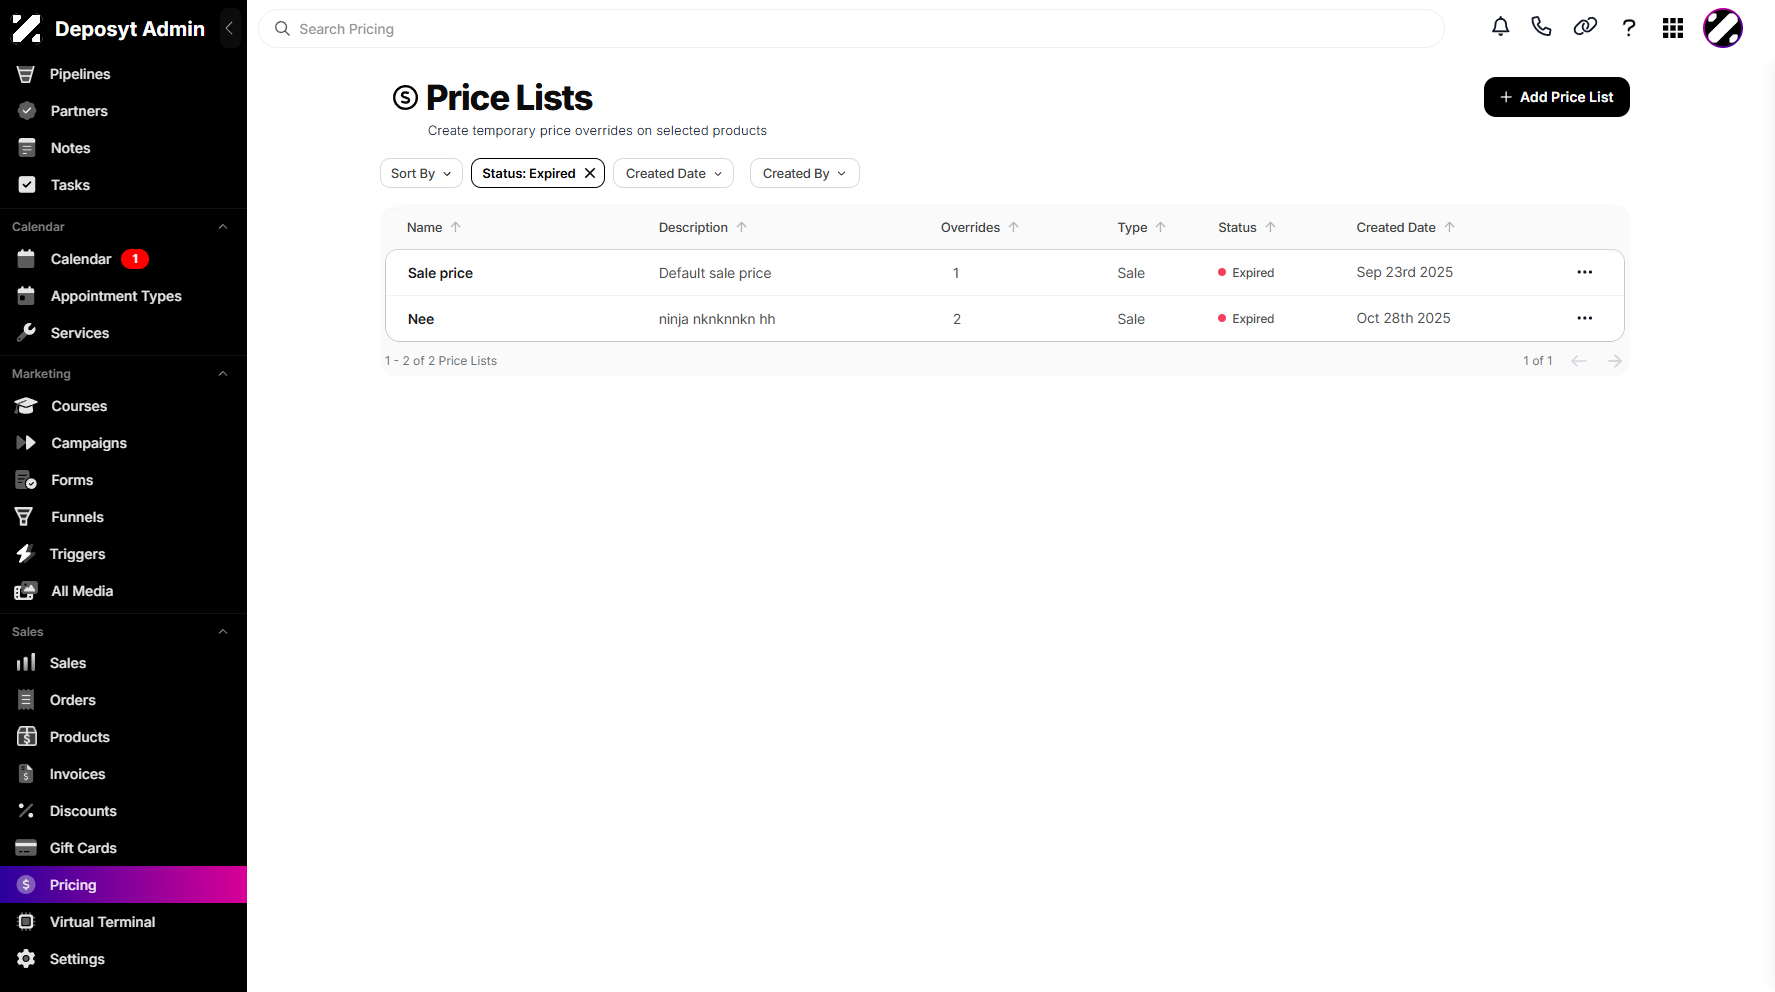
Task: Sort by the Created Date column header
Action: pos(1405,227)
